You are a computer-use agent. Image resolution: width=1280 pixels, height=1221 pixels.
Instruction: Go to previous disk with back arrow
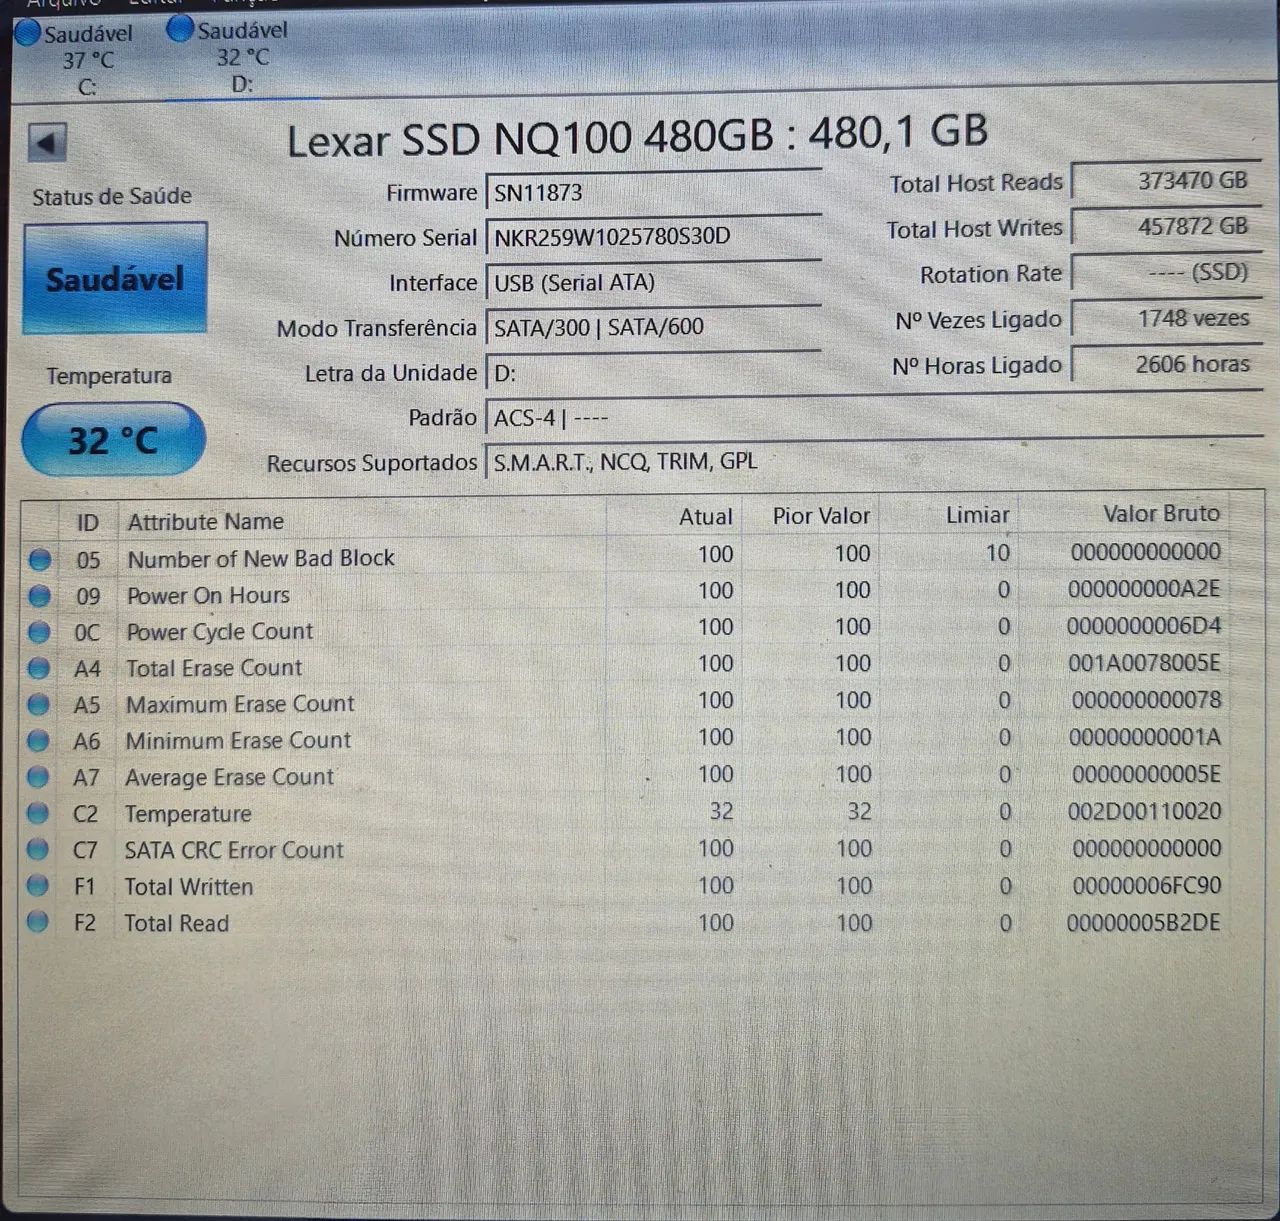tap(48, 142)
